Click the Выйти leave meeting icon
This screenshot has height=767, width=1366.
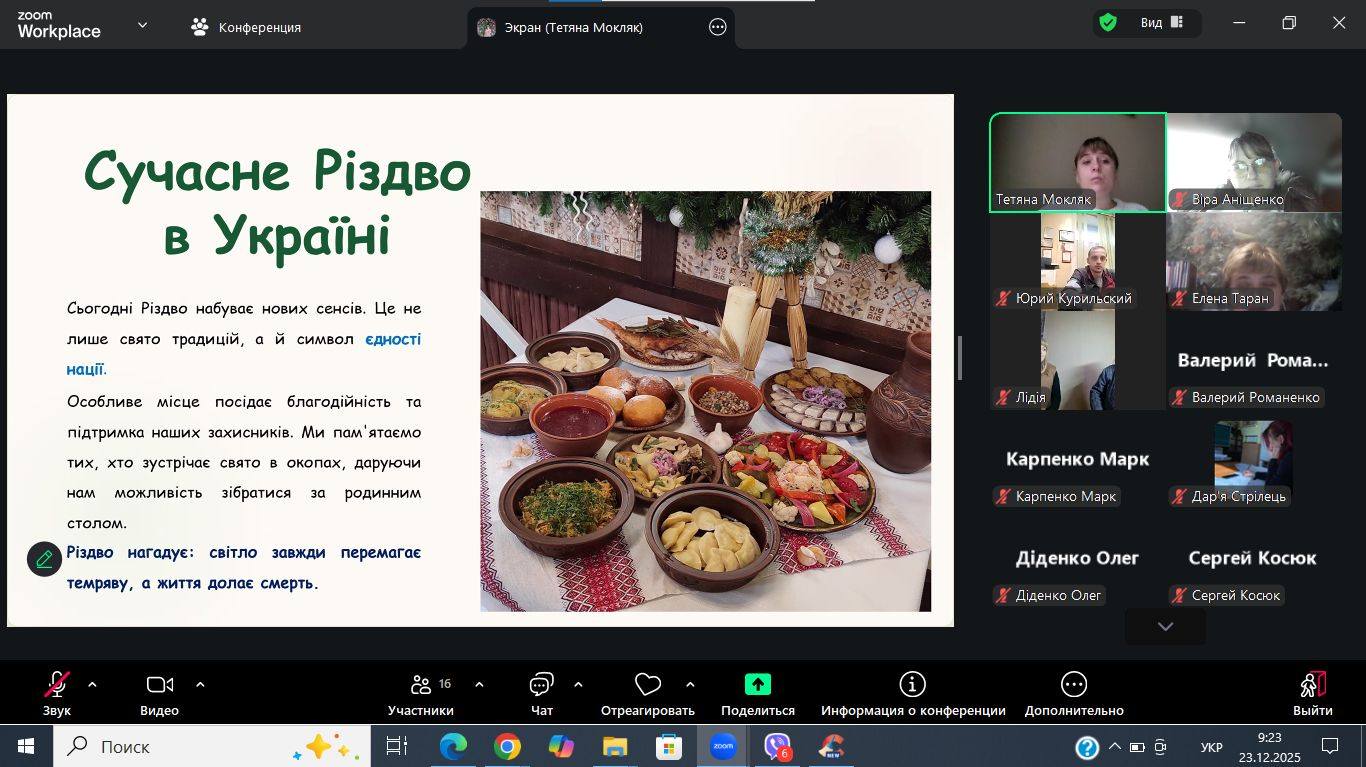point(1313,684)
